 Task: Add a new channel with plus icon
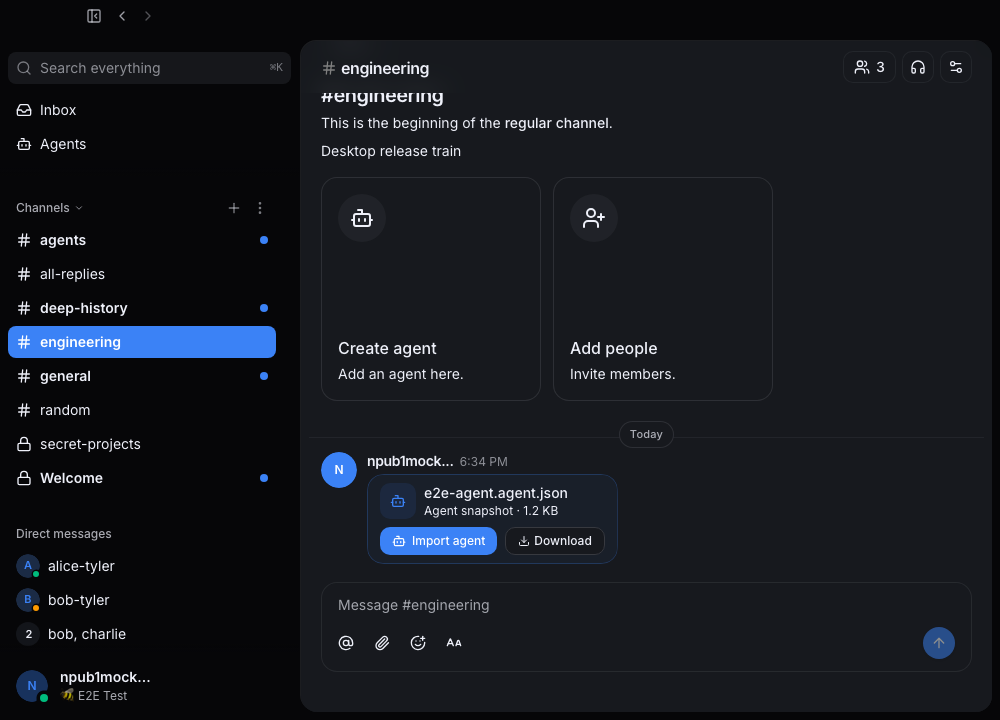click(234, 208)
